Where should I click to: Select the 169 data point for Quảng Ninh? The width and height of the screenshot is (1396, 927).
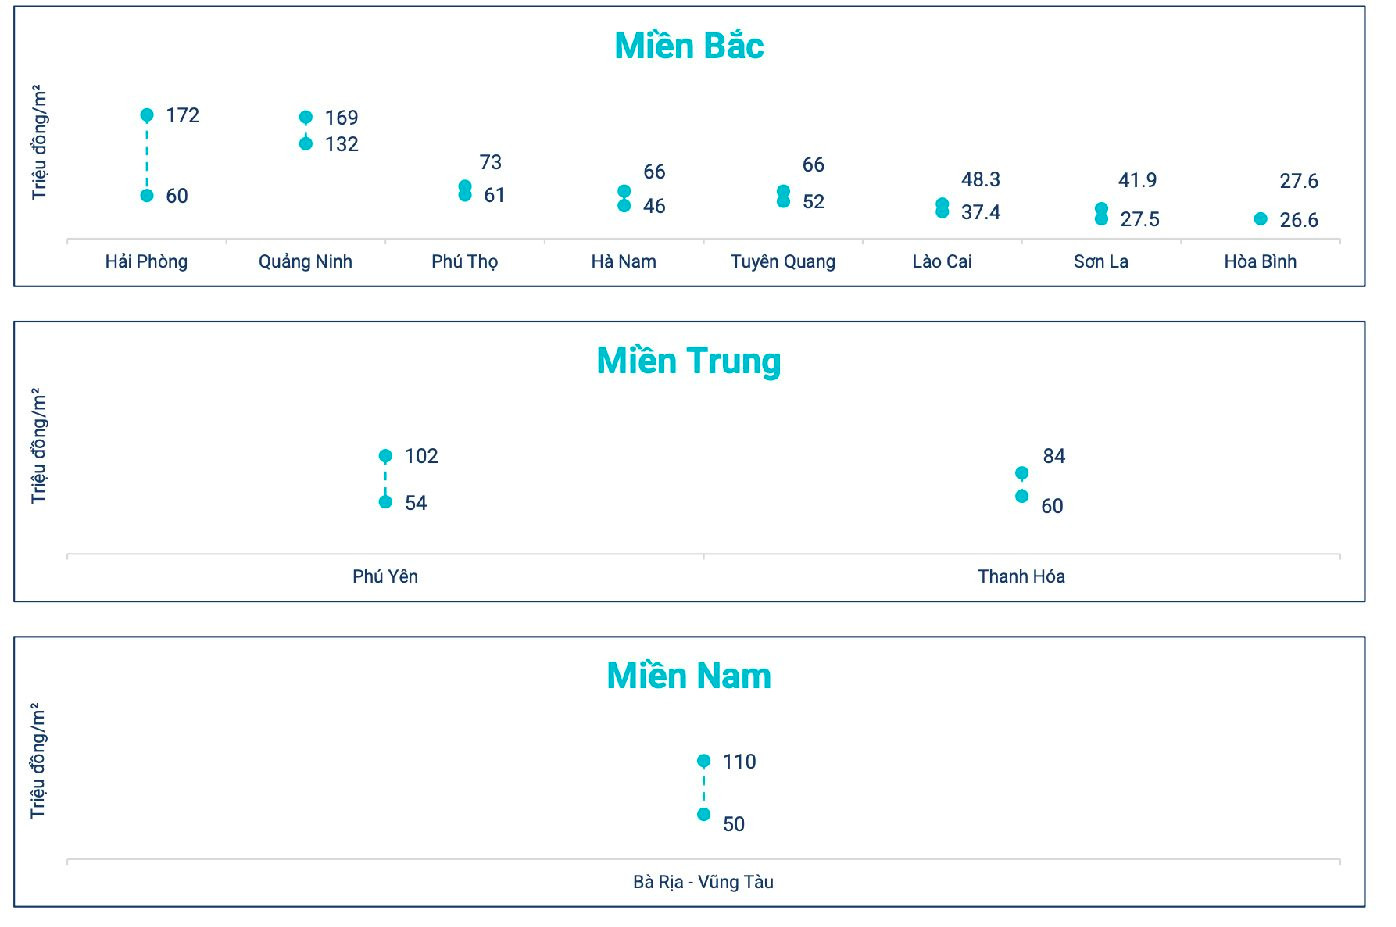click(x=306, y=118)
